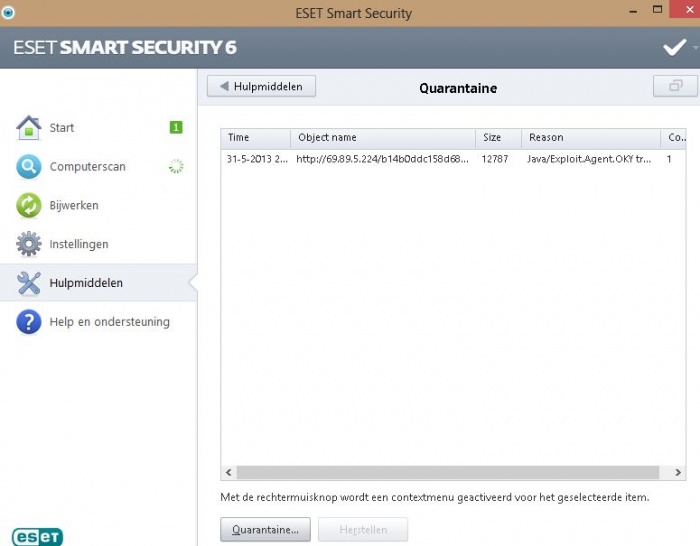Select the Hulpmiddelen sidebar item

[x=99, y=283]
